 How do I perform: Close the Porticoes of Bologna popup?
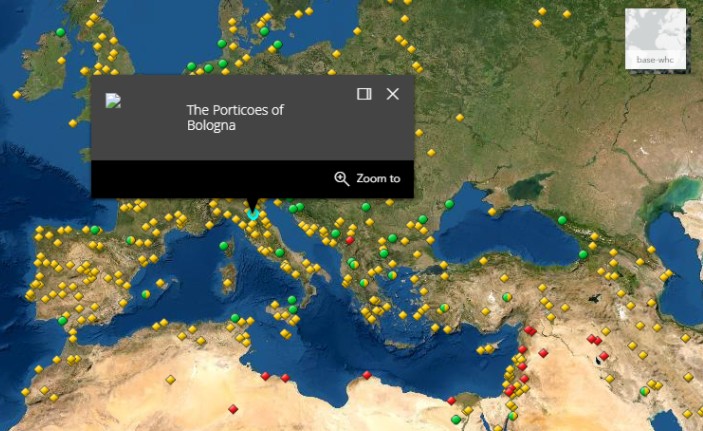pos(393,94)
